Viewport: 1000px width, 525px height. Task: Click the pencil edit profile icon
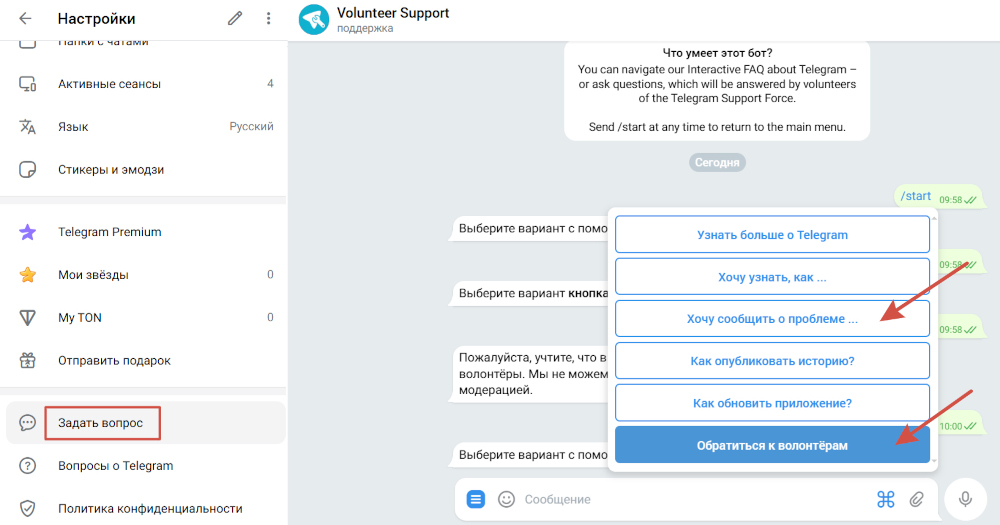[235, 18]
